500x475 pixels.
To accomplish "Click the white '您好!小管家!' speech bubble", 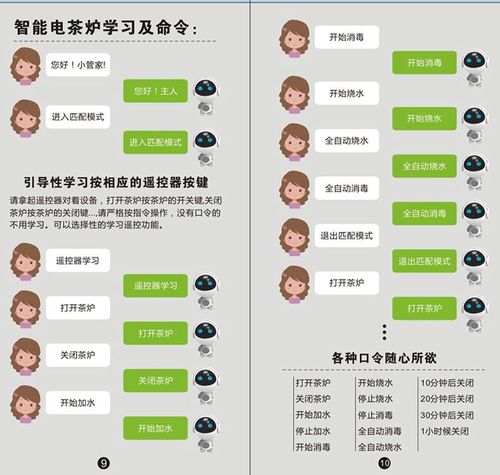I will (78, 65).
